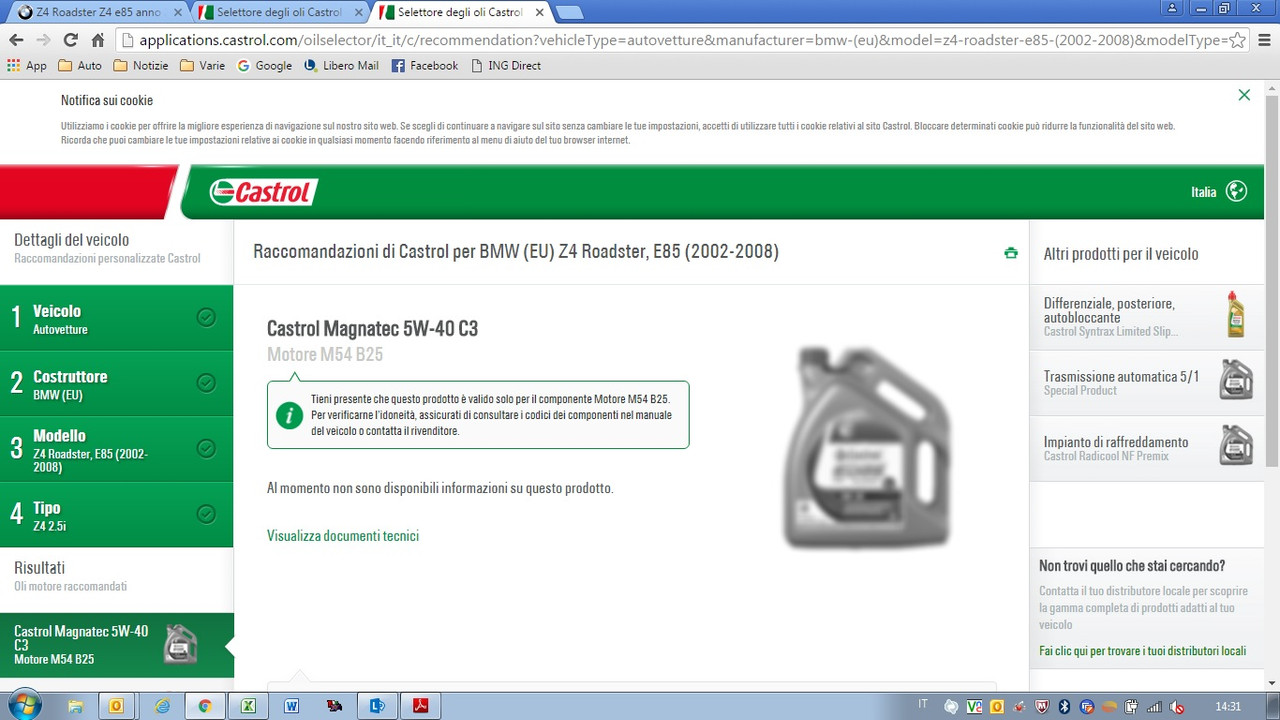Click the Castrol logo

coord(263,192)
